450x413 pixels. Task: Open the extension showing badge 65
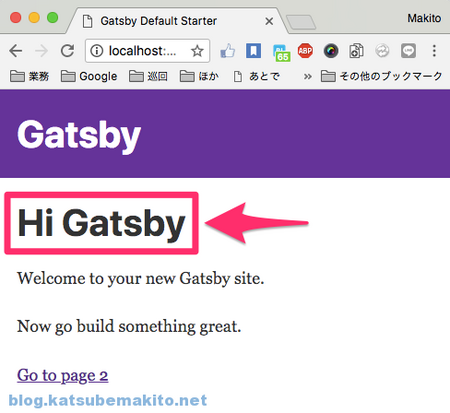tap(281, 53)
